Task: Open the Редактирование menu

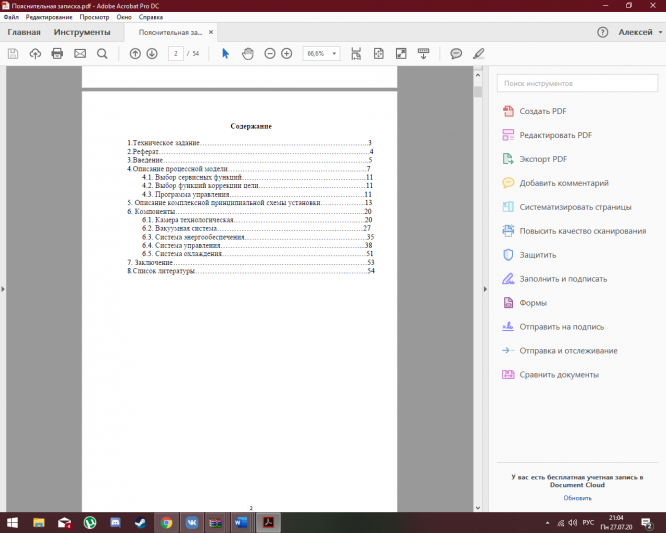Action: click(49, 17)
